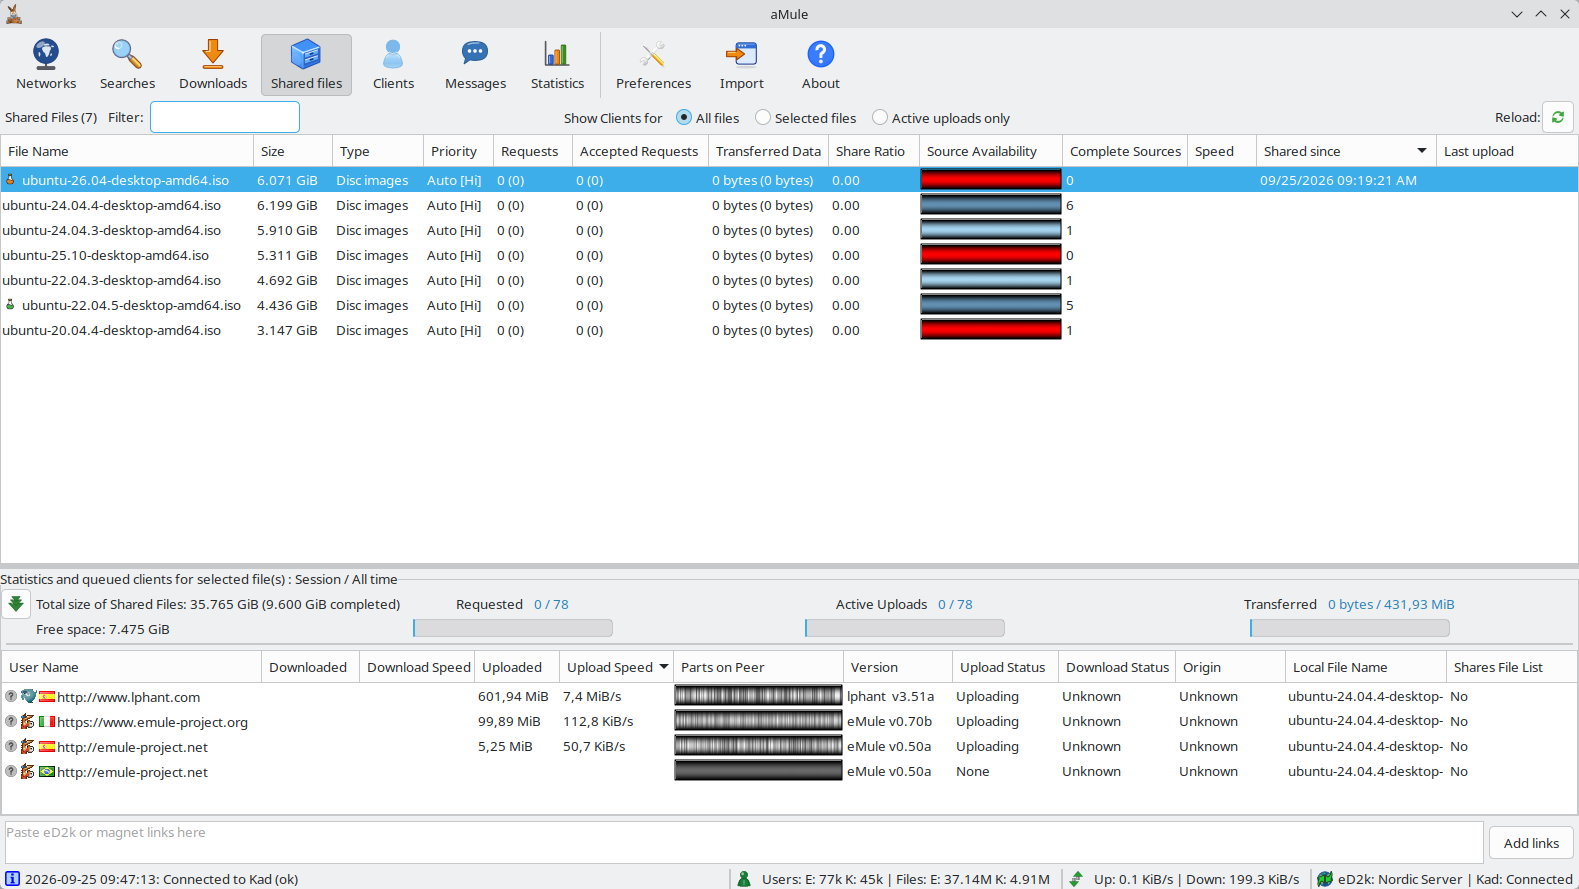1579x889 pixels.
Task: Click the Transferred progress bar
Action: [1350, 628]
